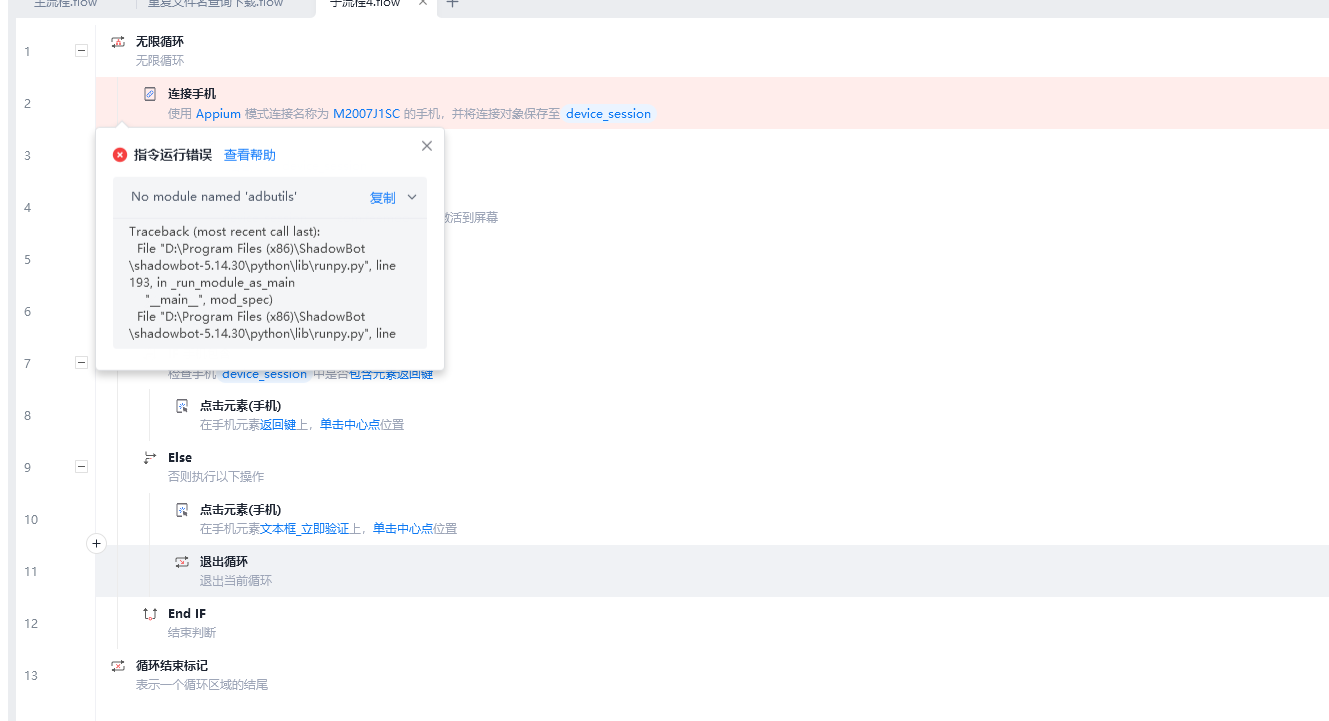Collapse the 无限循环 block on line 1
Viewport: 1329px width, 721px height.
81,51
